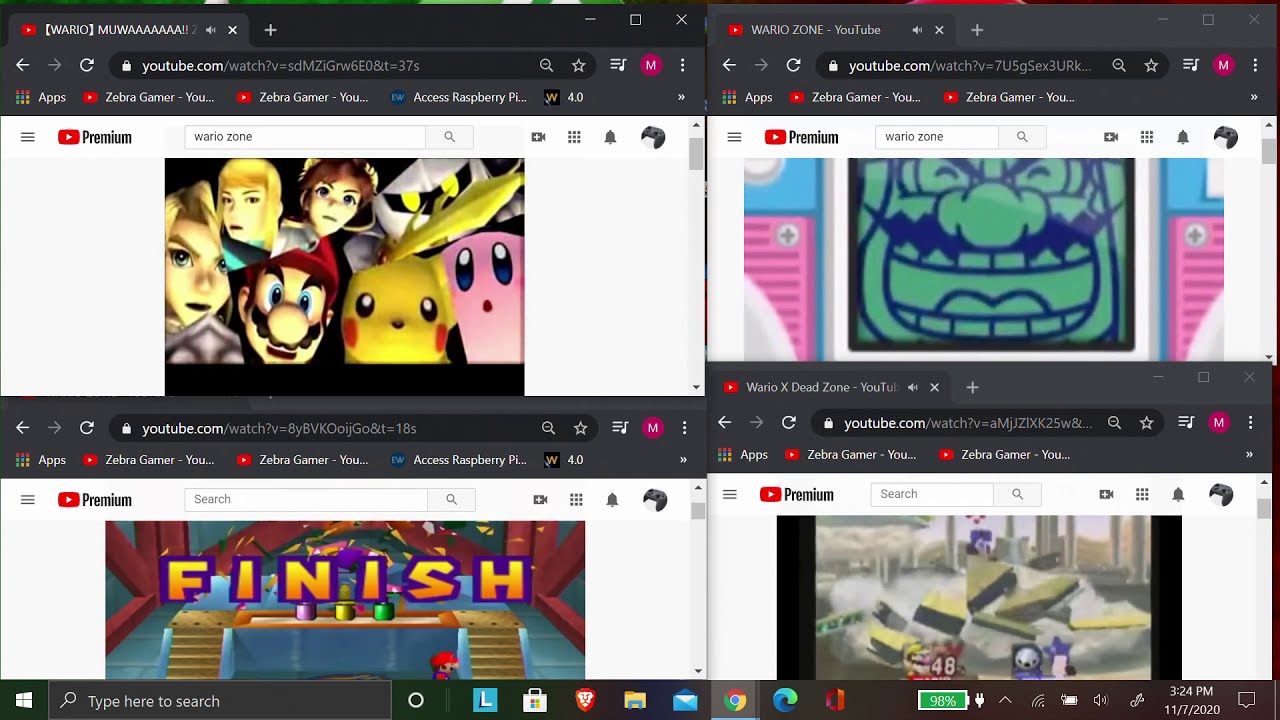The image size is (1280, 720).
Task: Click the Smash Bros video in the top-left window
Action: pos(344,277)
